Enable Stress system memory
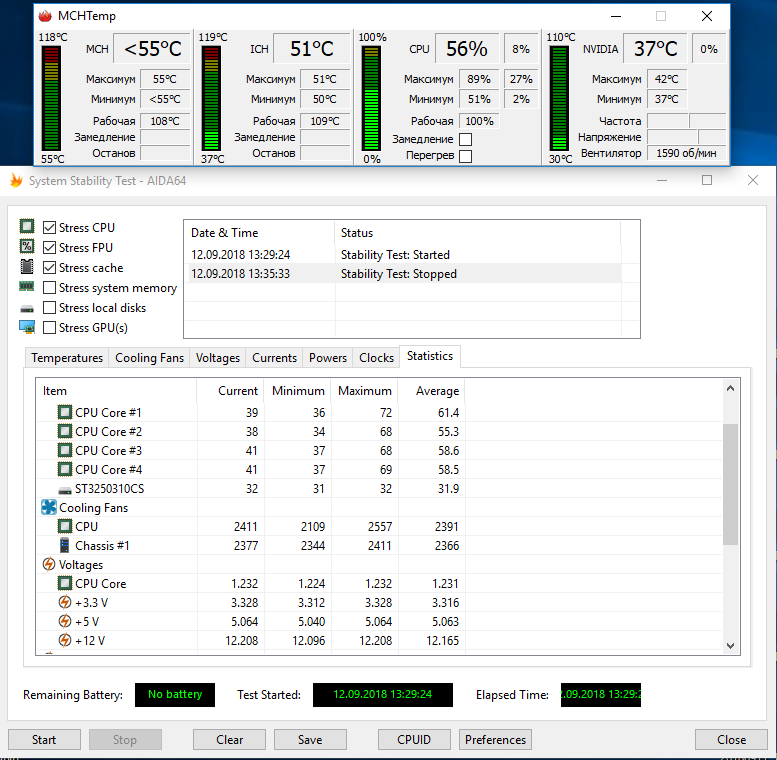Viewport: 777px width, 760px height. pos(49,287)
